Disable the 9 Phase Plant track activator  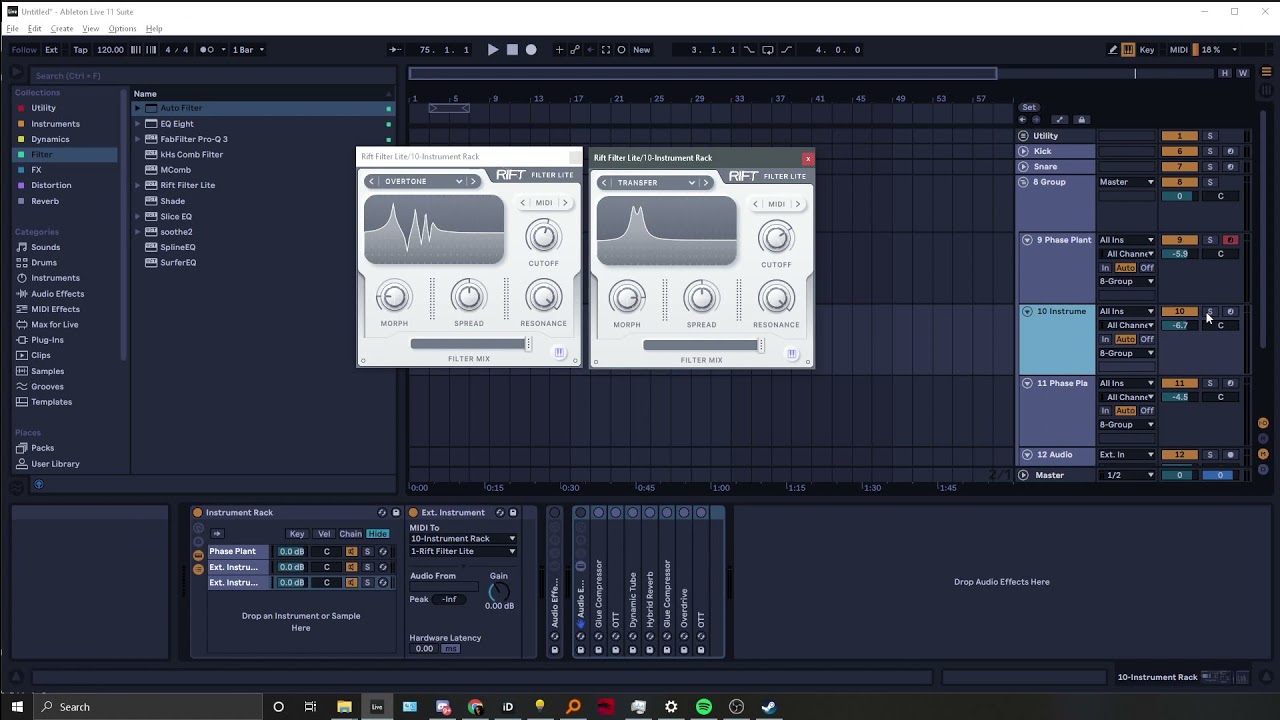pos(1180,240)
